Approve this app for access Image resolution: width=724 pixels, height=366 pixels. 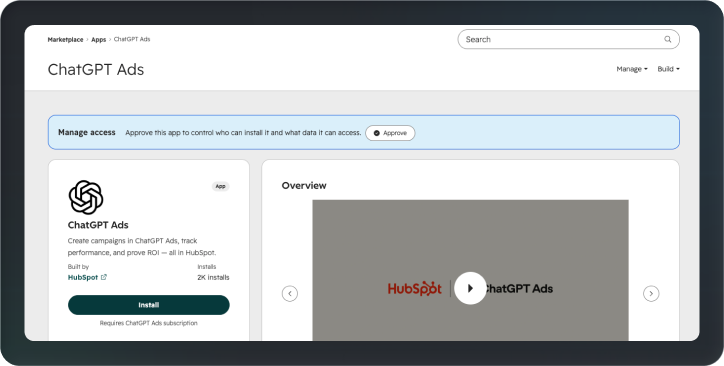[x=390, y=133]
